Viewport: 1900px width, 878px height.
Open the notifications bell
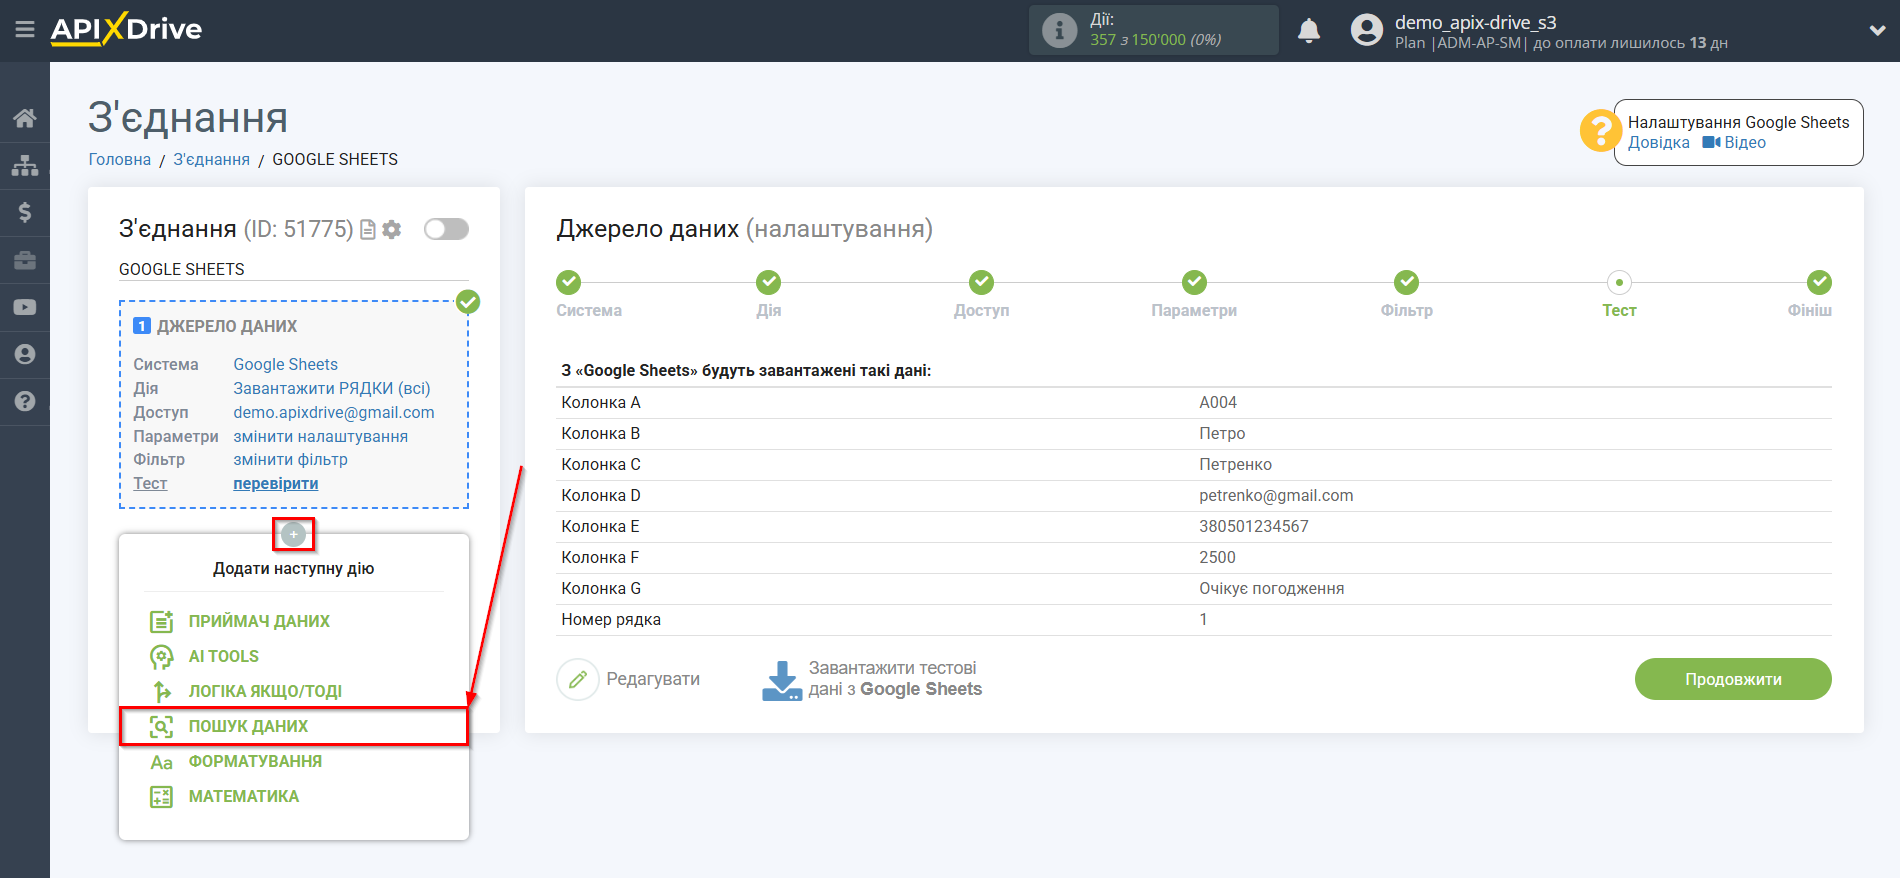pos(1309,31)
